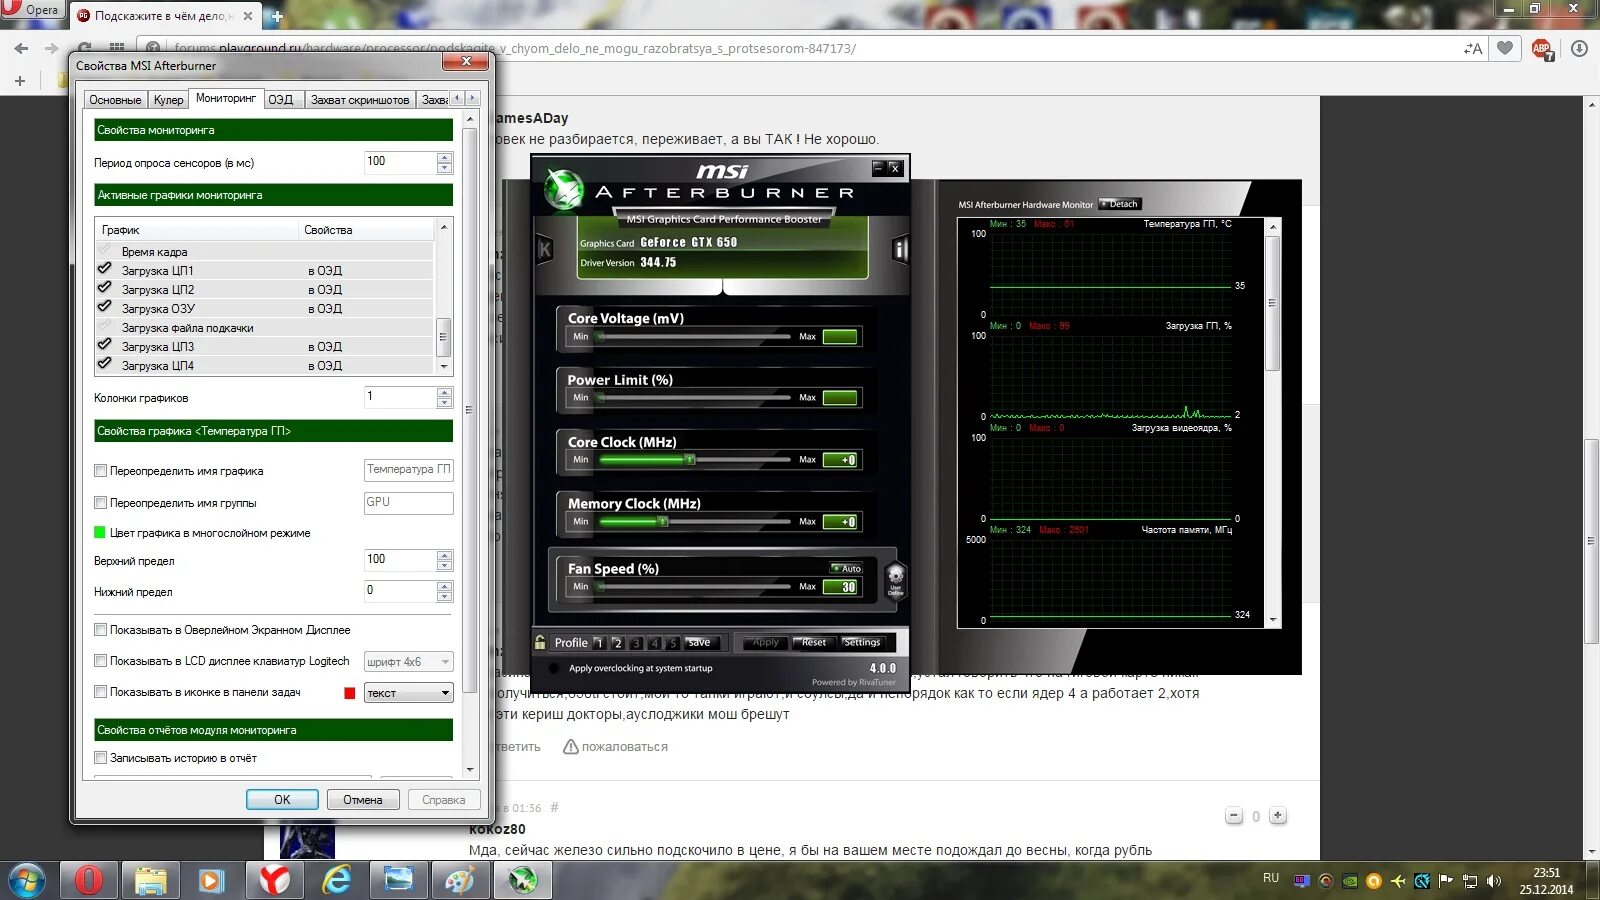This screenshot has height=900, width=1600.
Task: Click the tab strip left scroll arrow
Action: pos(457,98)
